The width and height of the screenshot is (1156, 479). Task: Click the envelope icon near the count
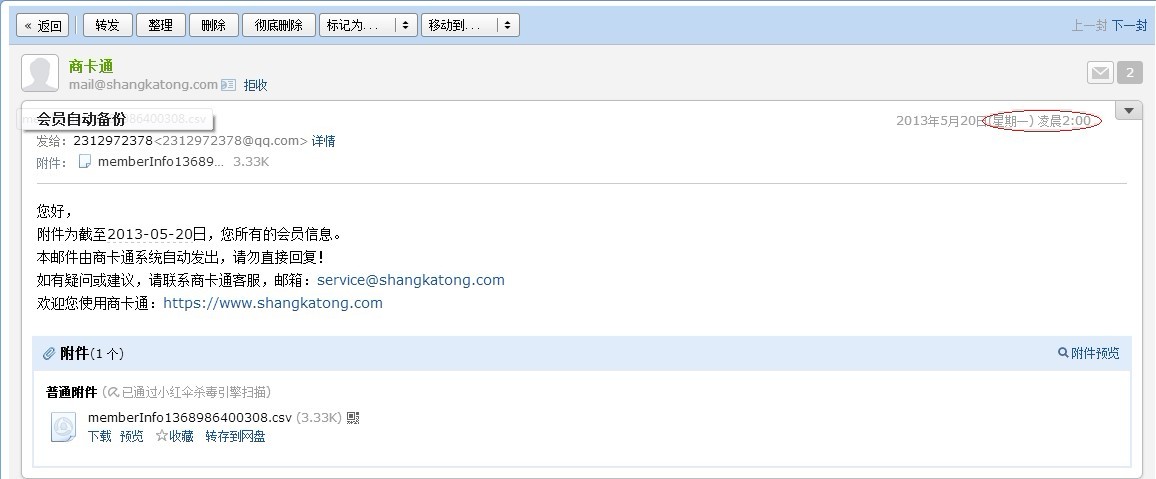[x=1100, y=72]
